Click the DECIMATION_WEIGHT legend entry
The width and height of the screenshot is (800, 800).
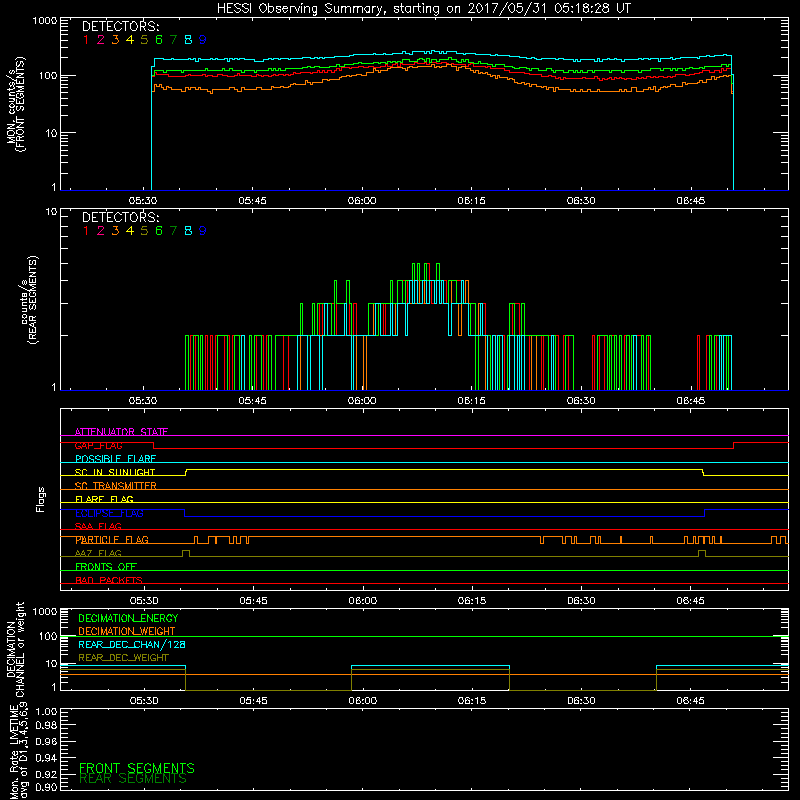[x=127, y=631]
